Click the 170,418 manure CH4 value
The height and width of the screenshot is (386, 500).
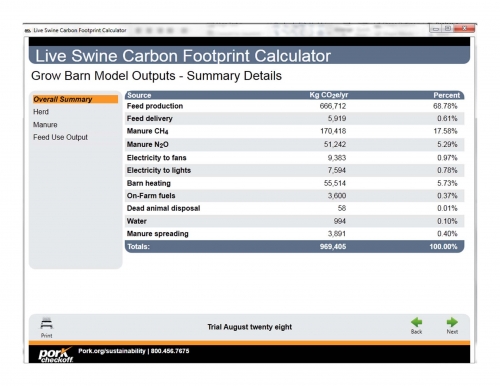pyautogui.click(x=333, y=131)
